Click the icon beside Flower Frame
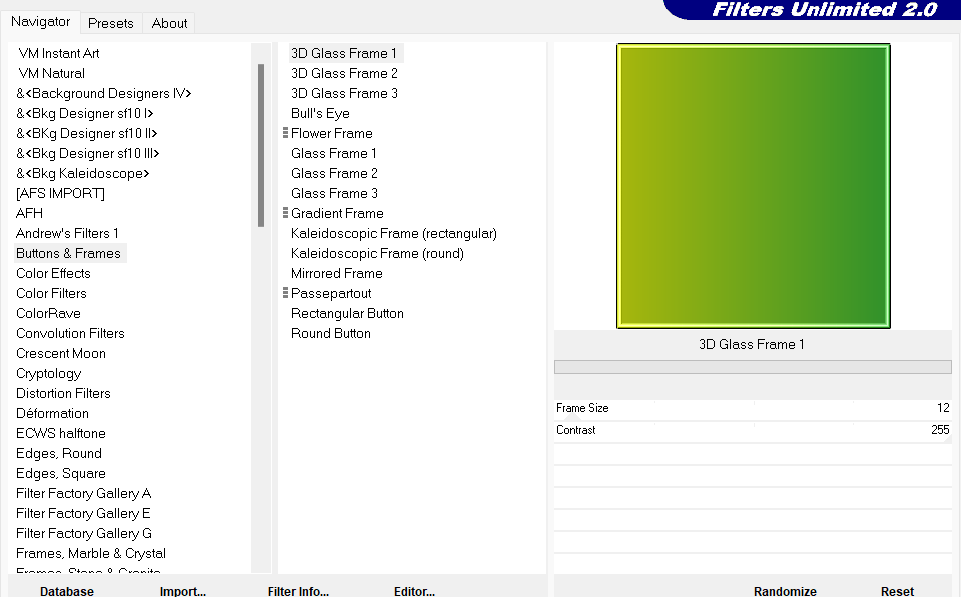 pyautogui.click(x=285, y=133)
